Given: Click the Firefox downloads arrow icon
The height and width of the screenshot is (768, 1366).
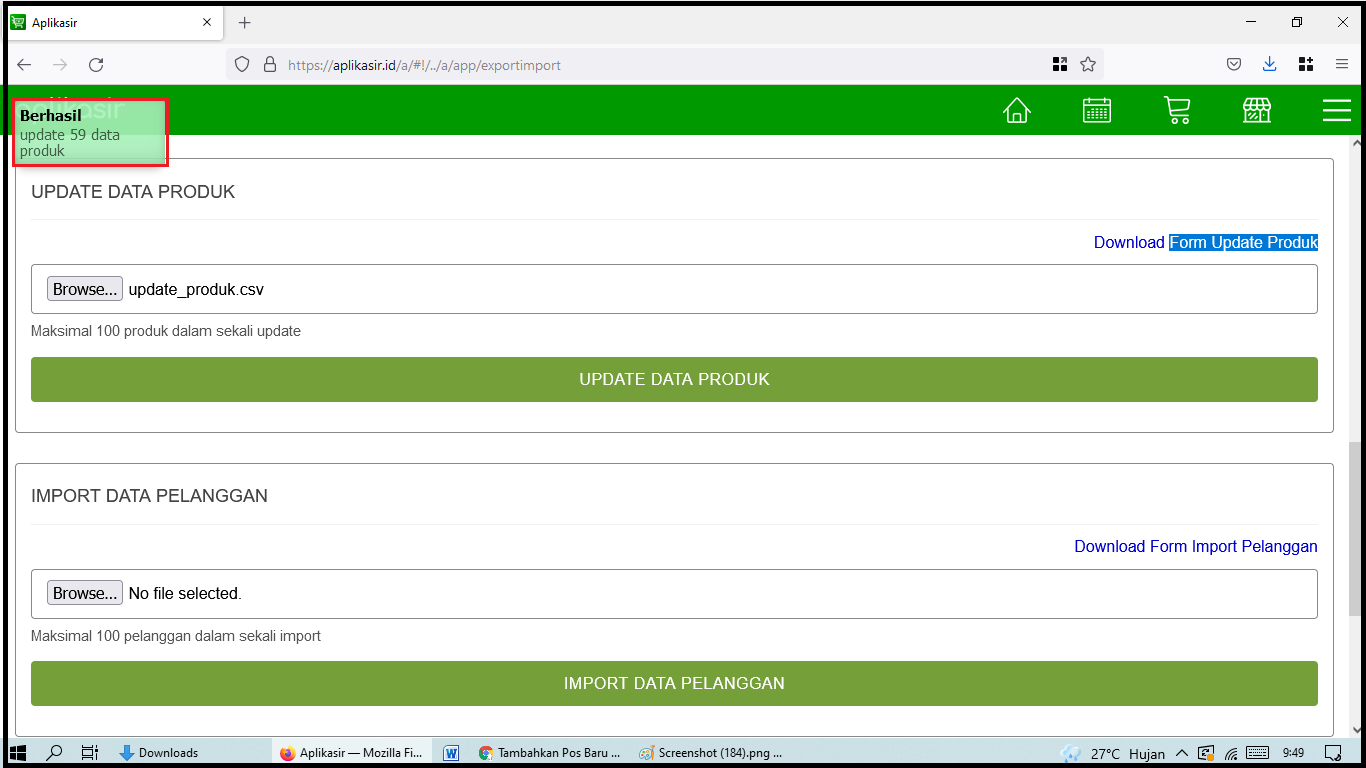Looking at the screenshot, I should coord(1270,63).
